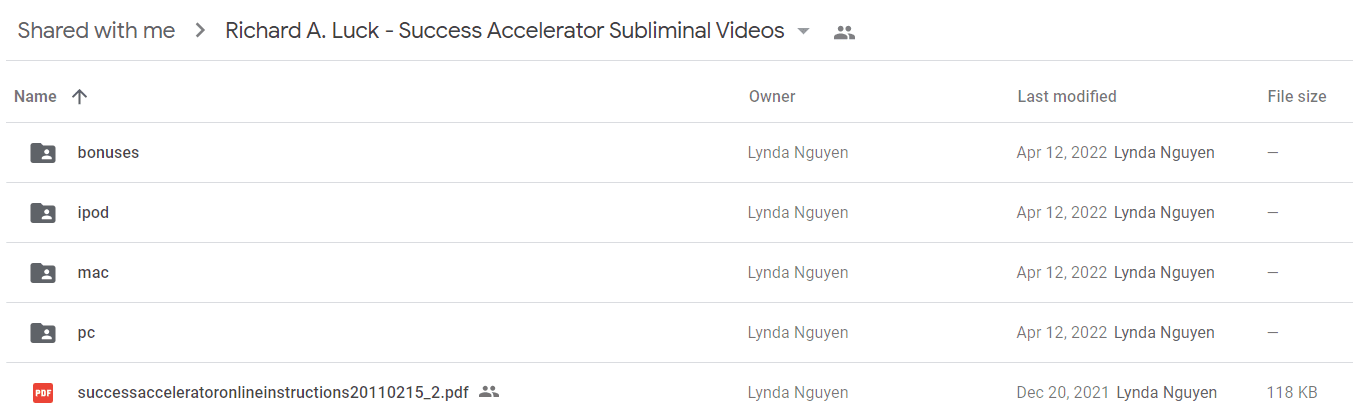
Task: Click the shared icon next to PDF filename
Action: point(489,392)
